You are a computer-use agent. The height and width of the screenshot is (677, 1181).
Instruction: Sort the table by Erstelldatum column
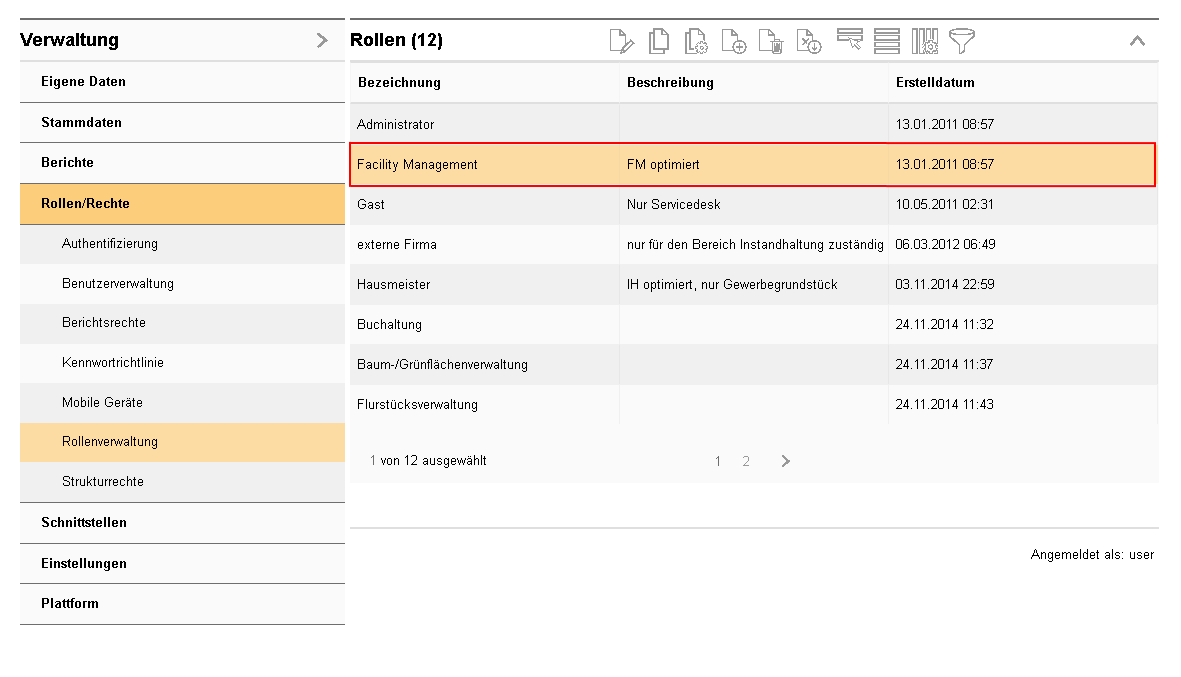coord(934,83)
